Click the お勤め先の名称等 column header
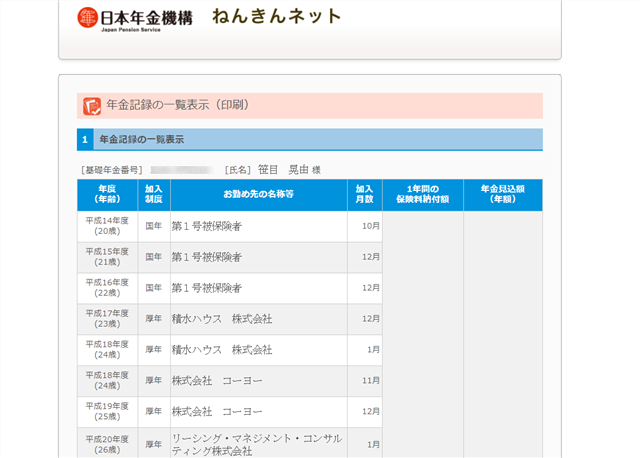The height and width of the screenshot is (458, 640). point(259,195)
